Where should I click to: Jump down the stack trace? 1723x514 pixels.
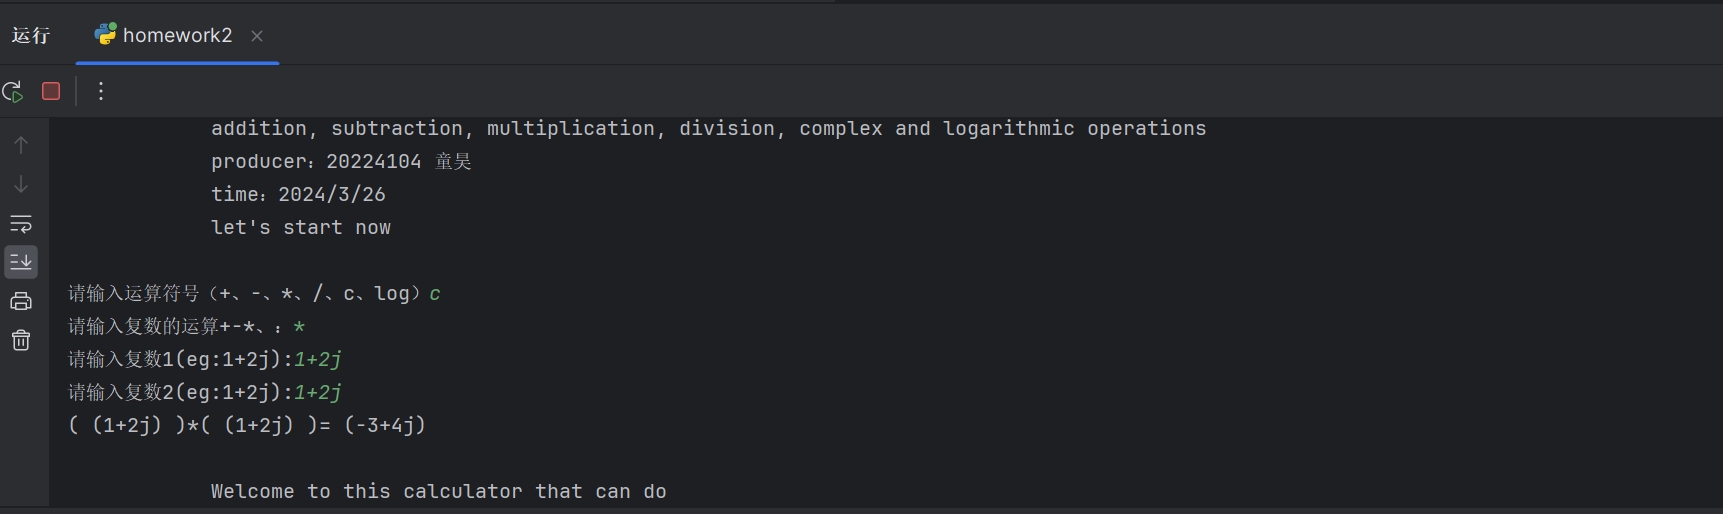(x=21, y=185)
